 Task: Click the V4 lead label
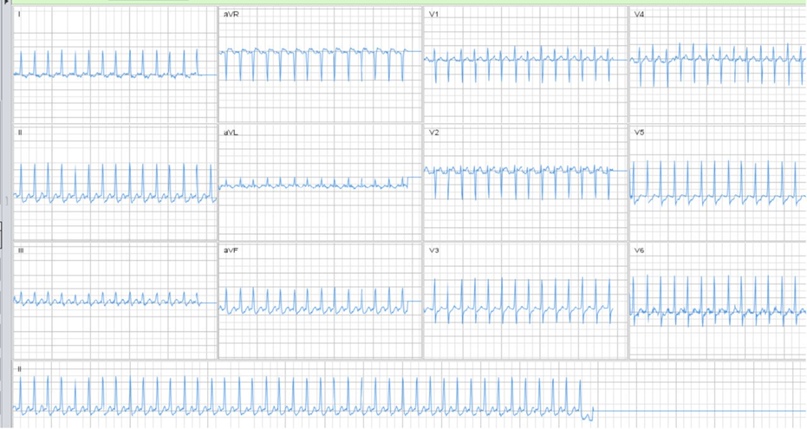coord(638,16)
